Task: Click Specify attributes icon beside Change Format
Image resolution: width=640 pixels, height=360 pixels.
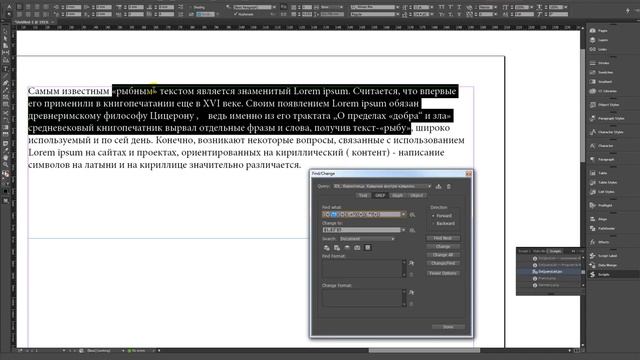Action: [x=411, y=293]
